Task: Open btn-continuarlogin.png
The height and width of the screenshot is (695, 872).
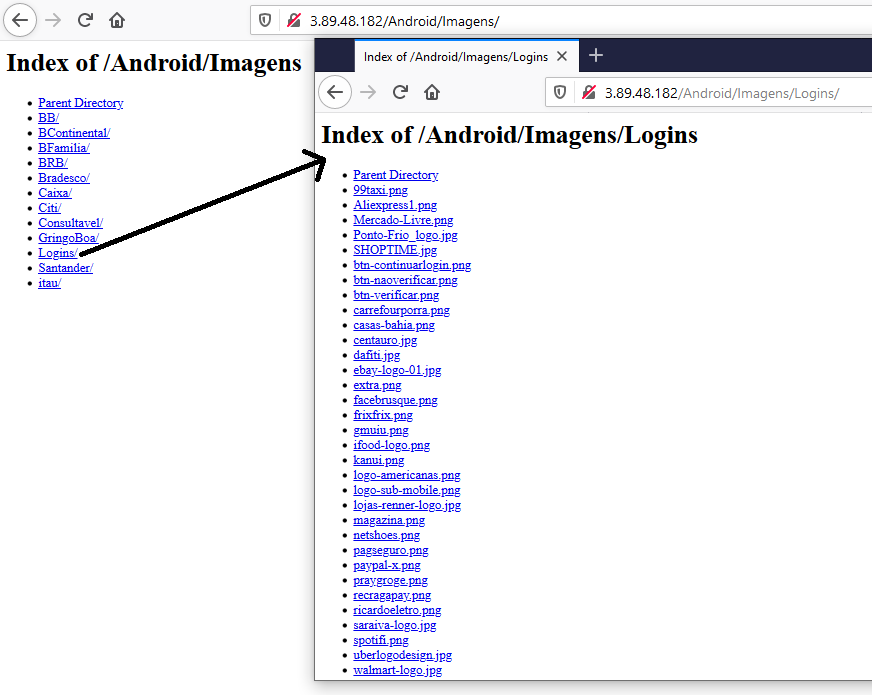Action: click(x=412, y=265)
